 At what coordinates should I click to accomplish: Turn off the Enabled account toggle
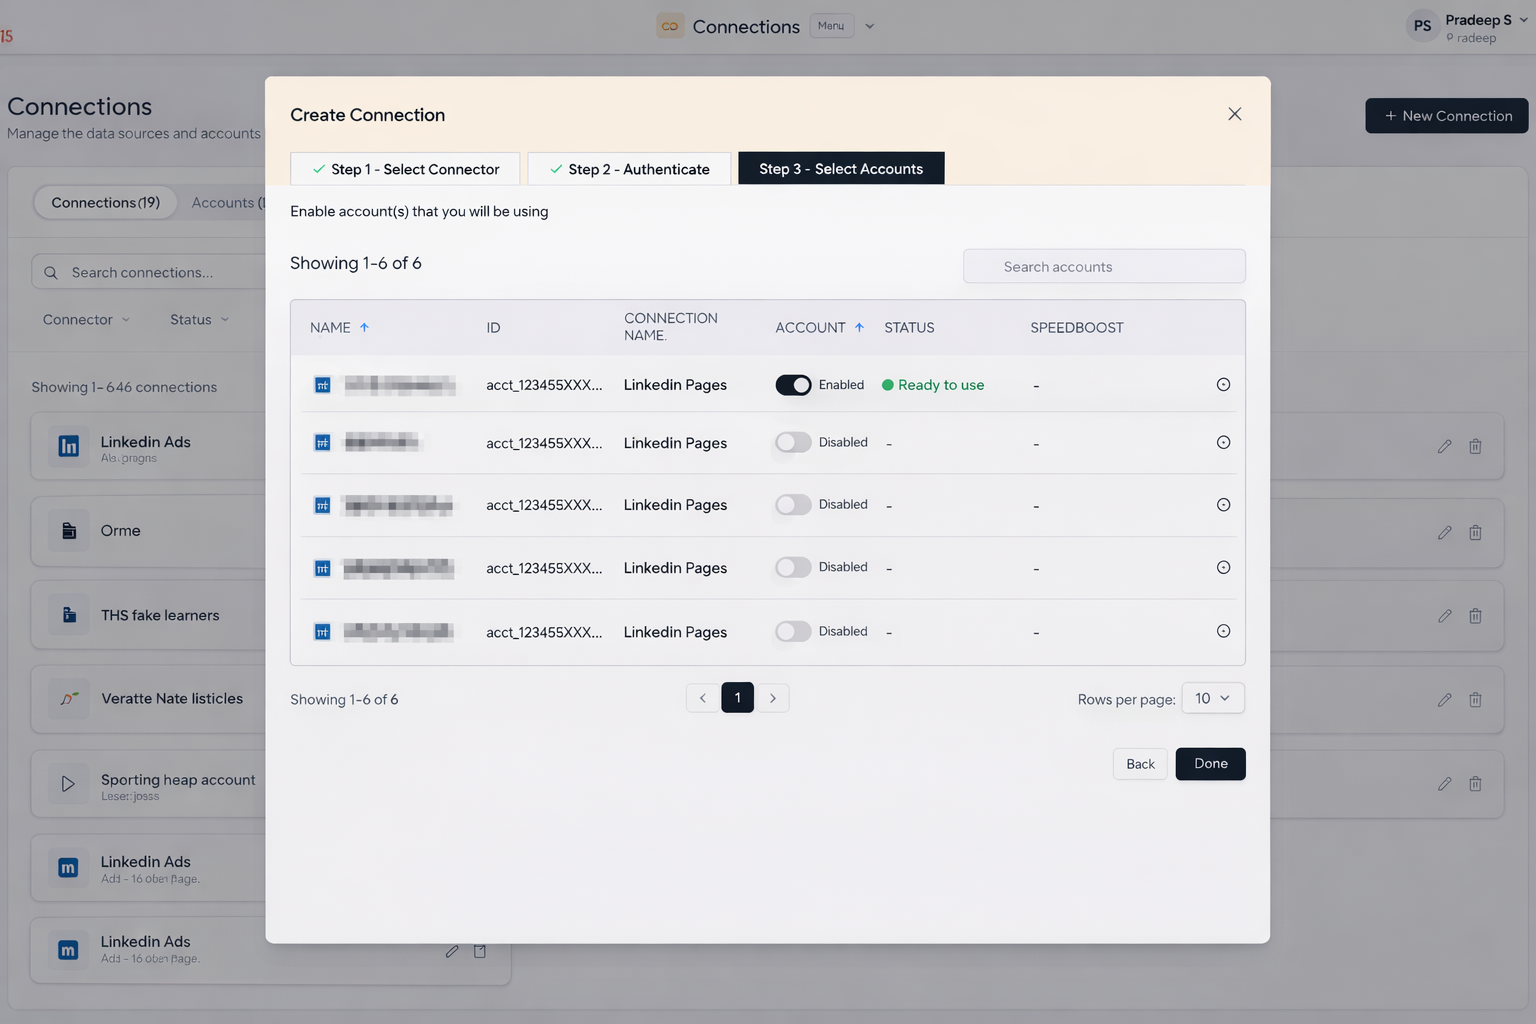pyautogui.click(x=793, y=385)
